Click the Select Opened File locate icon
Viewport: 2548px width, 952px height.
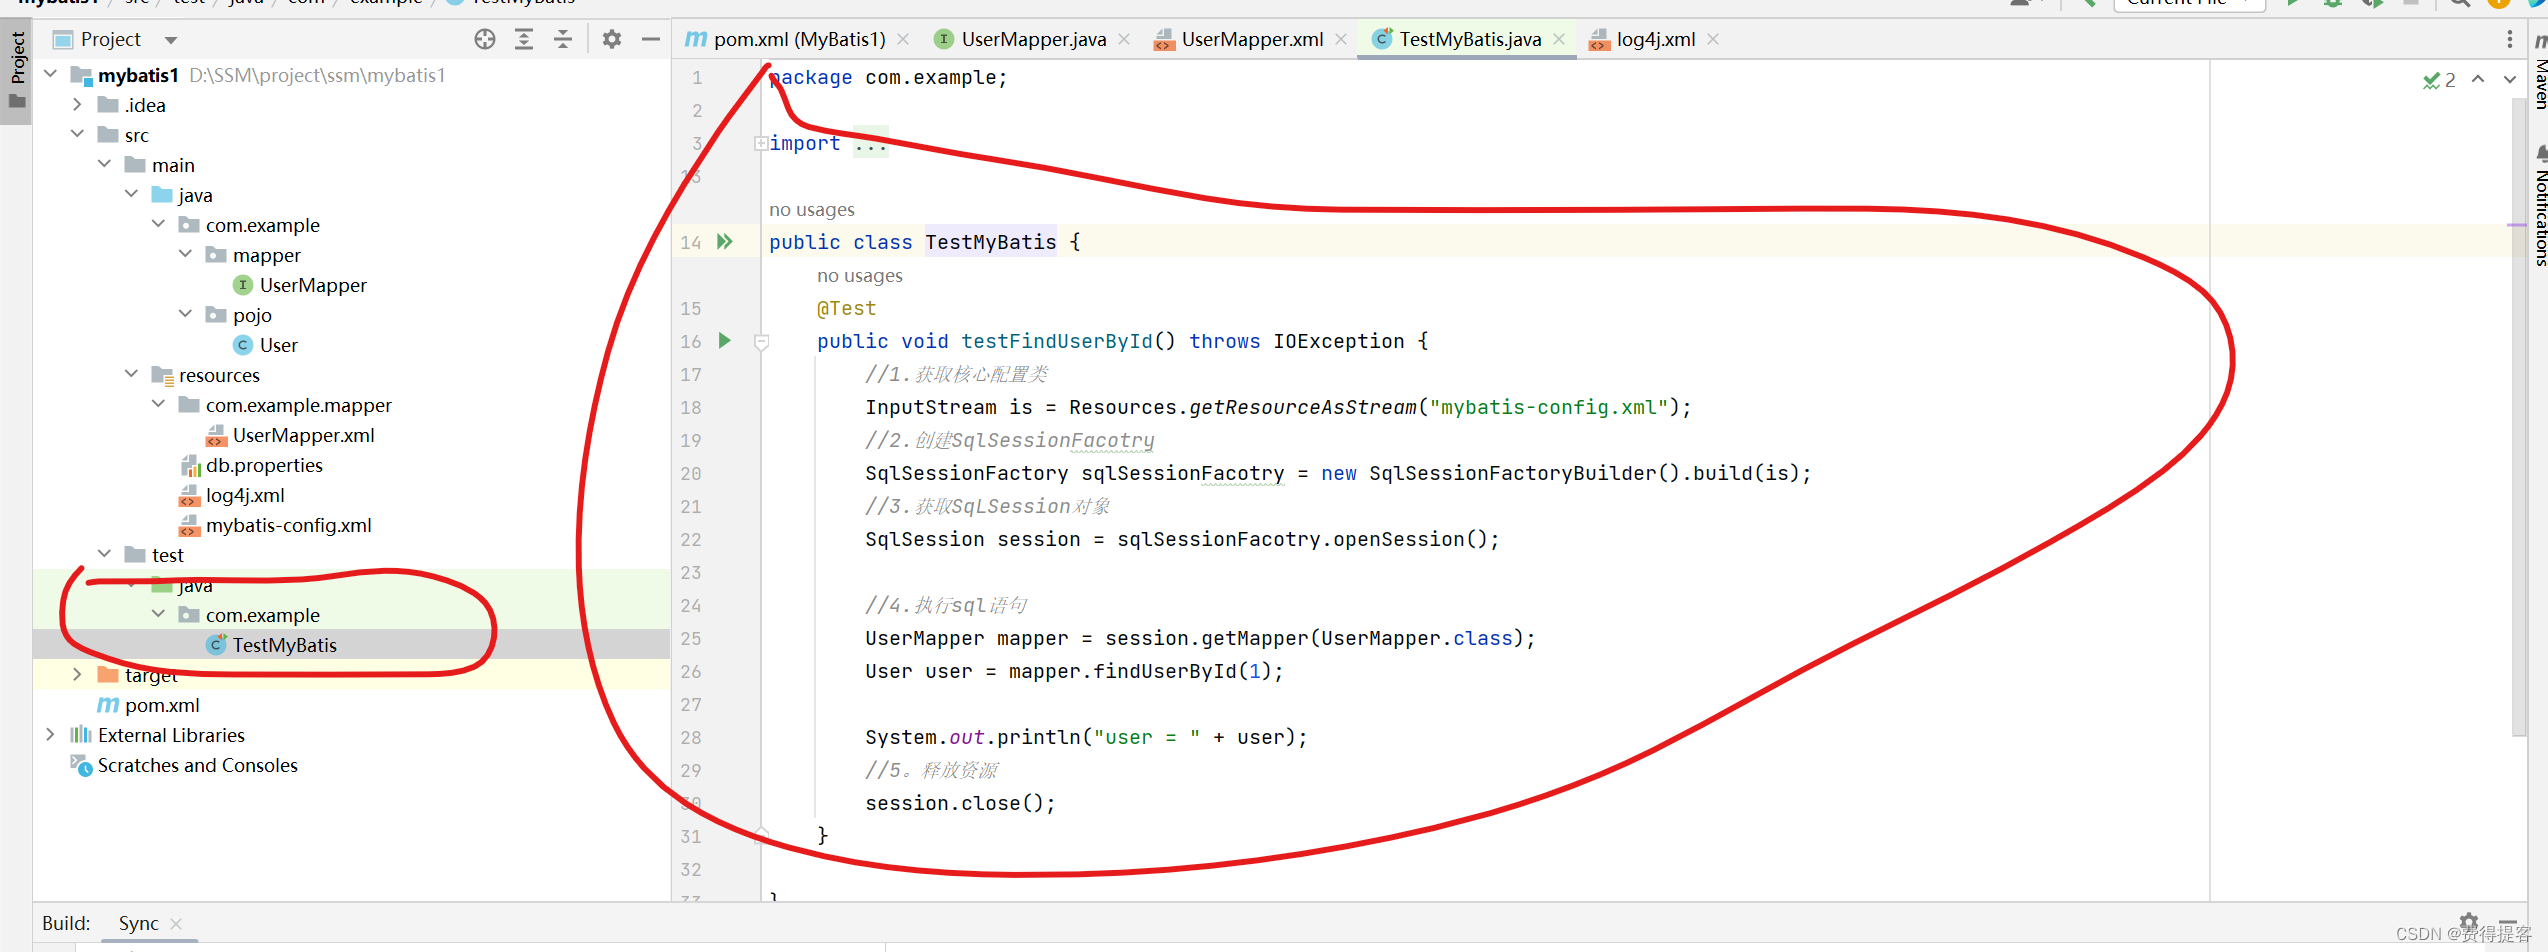pos(485,39)
